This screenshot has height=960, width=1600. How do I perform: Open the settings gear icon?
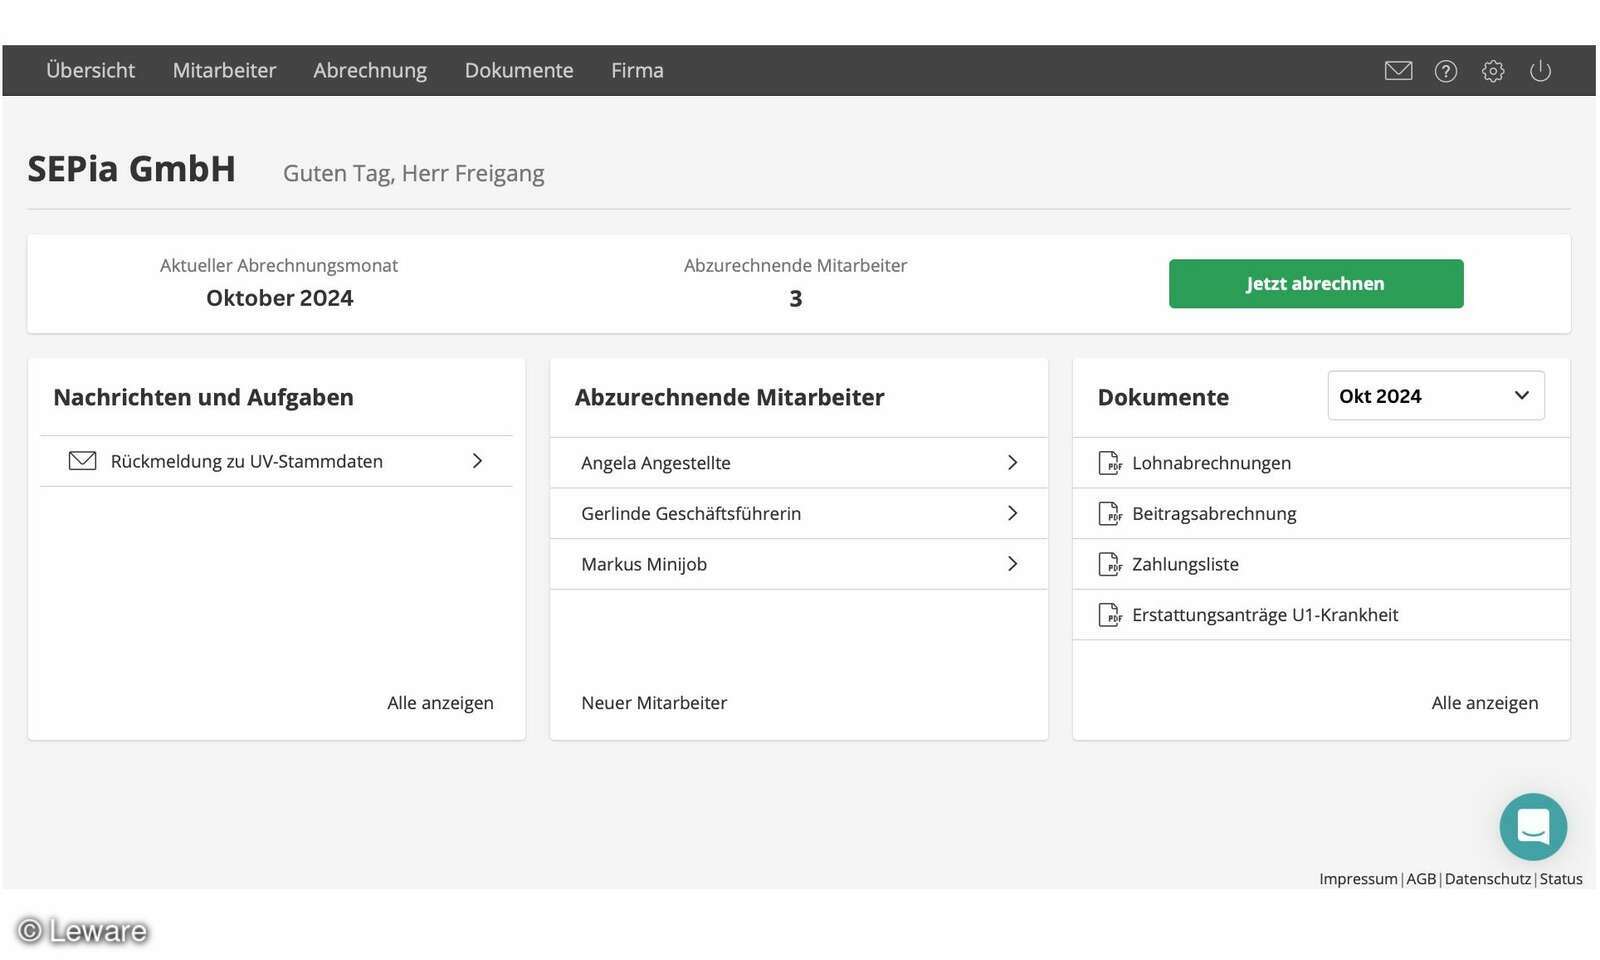click(1493, 70)
